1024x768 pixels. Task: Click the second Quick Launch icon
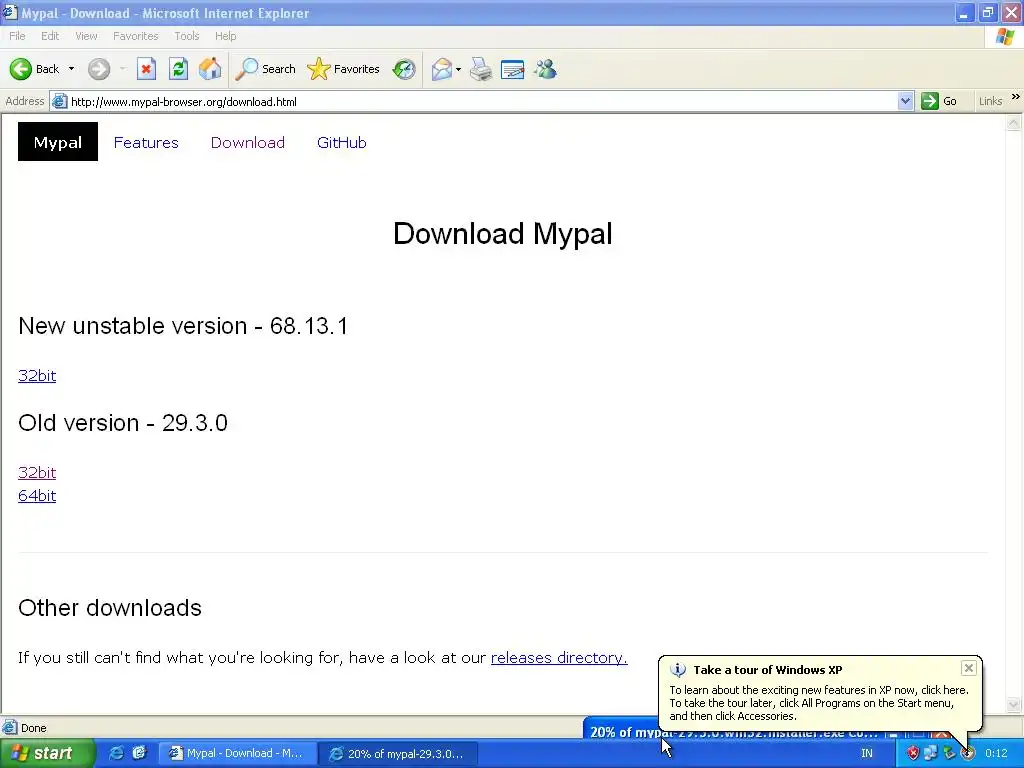click(139, 753)
